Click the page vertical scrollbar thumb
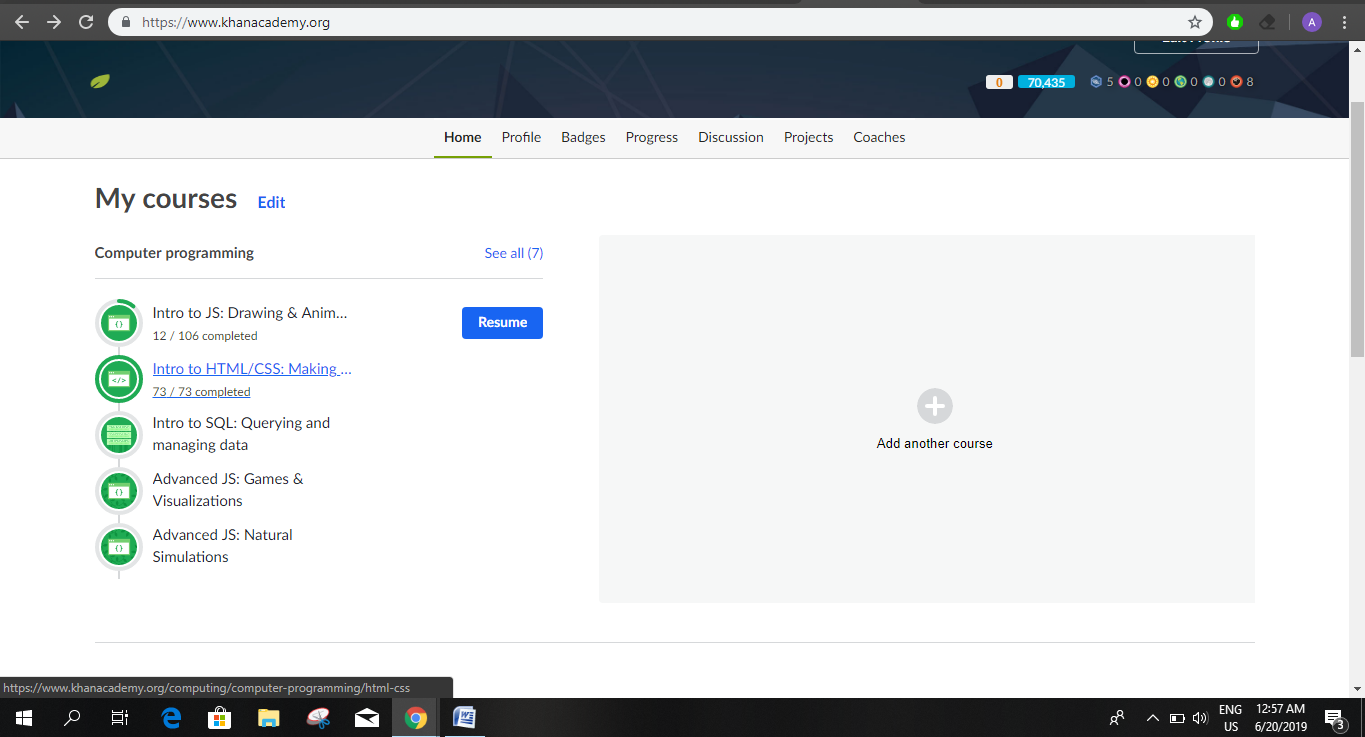This screenshot has height=737, width=1365. [x=1357, y=229]
